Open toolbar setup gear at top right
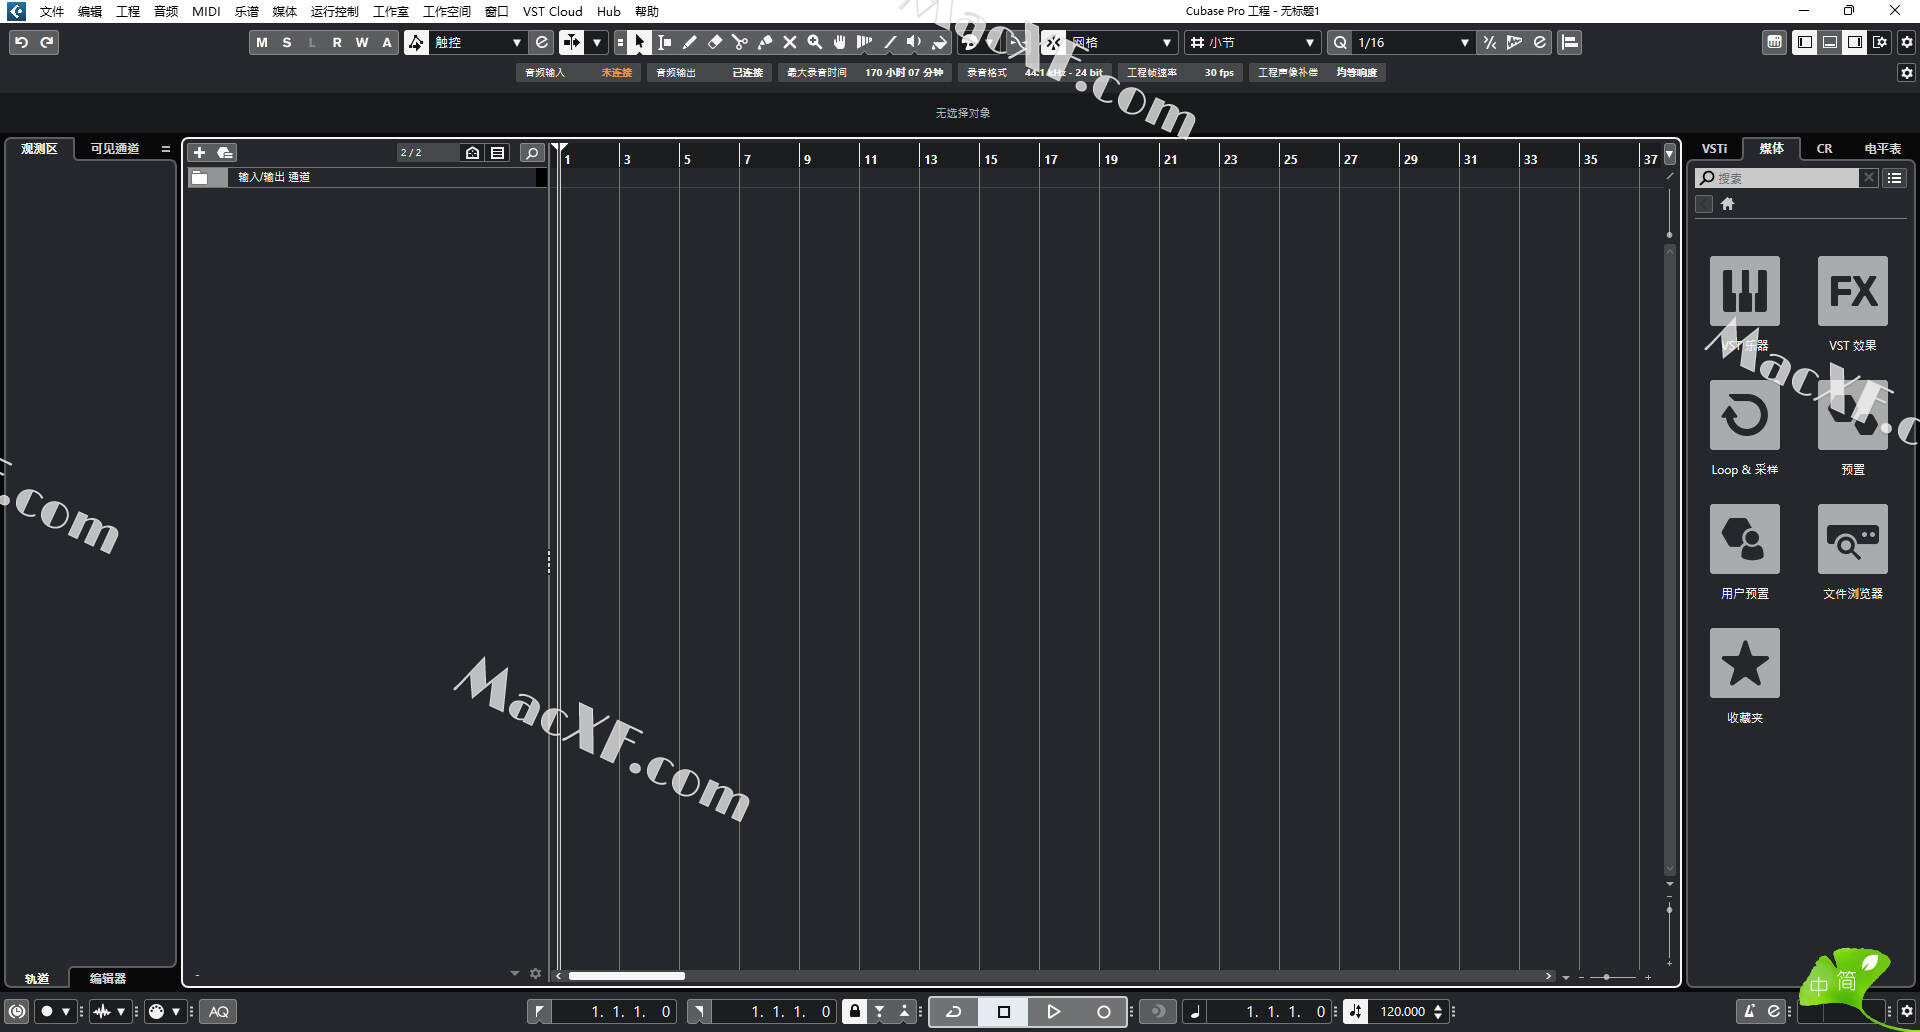This screenshot has width=1920, height=1032. [1906, 42]
